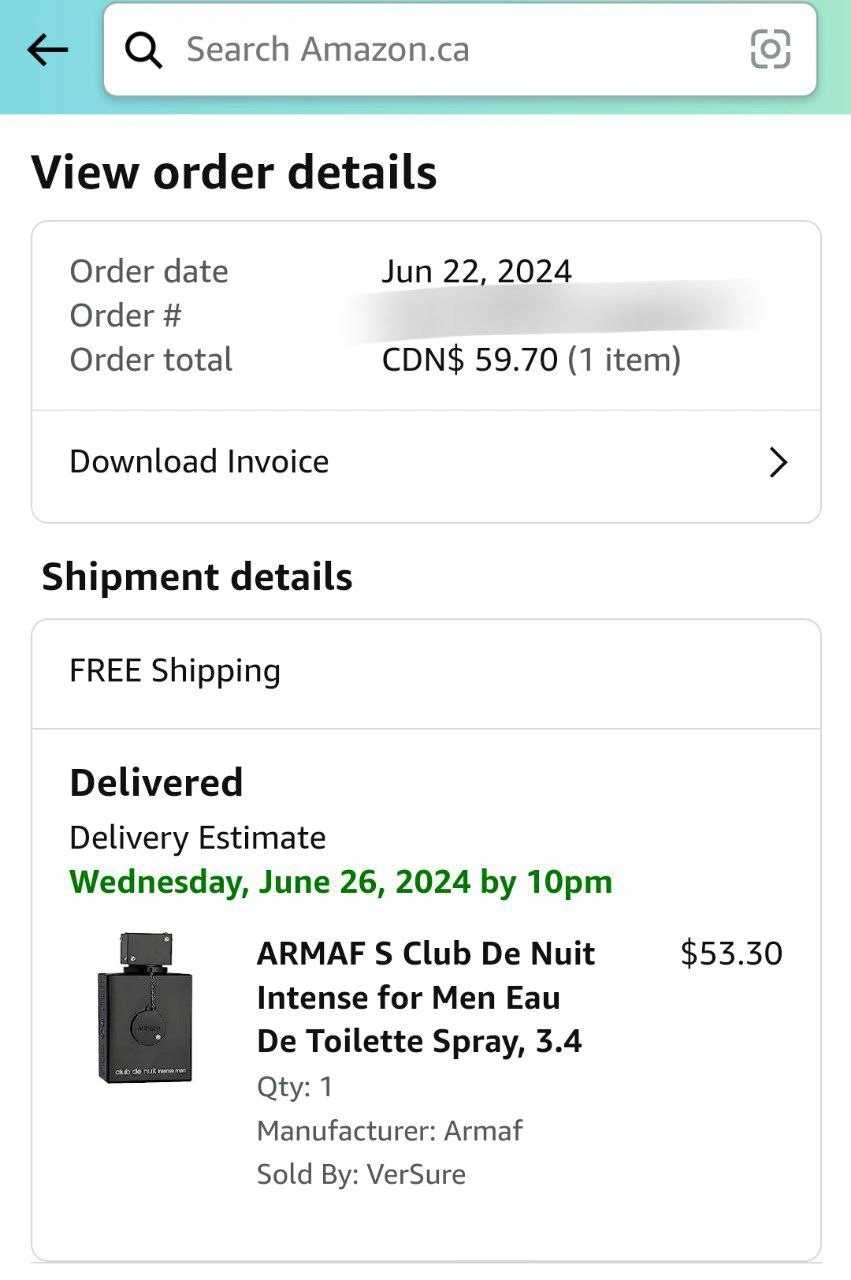Open the ARMAF Club De Nuit product title

tap(425, 997)
